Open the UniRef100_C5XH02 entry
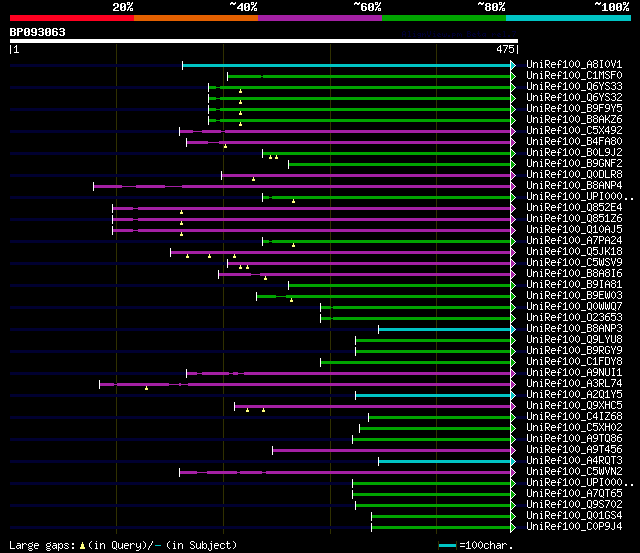Screen dimensions: 640x553 click(574, 428)
